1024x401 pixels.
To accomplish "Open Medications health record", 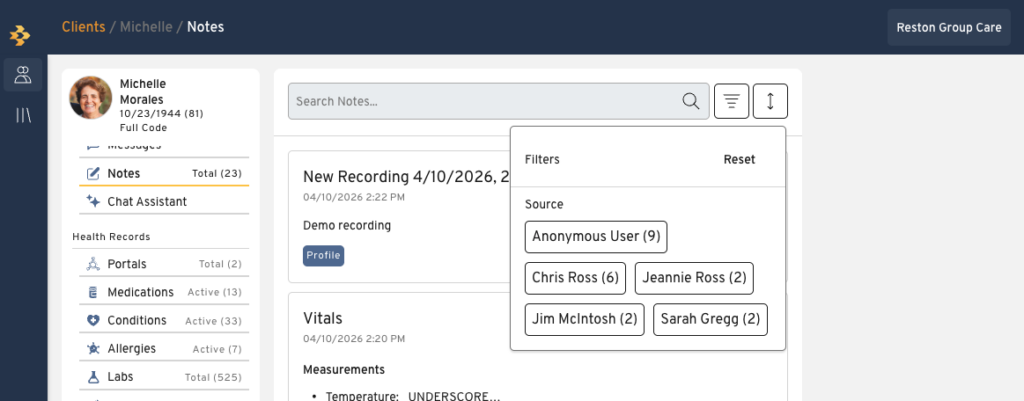I will tap(164, 293).
